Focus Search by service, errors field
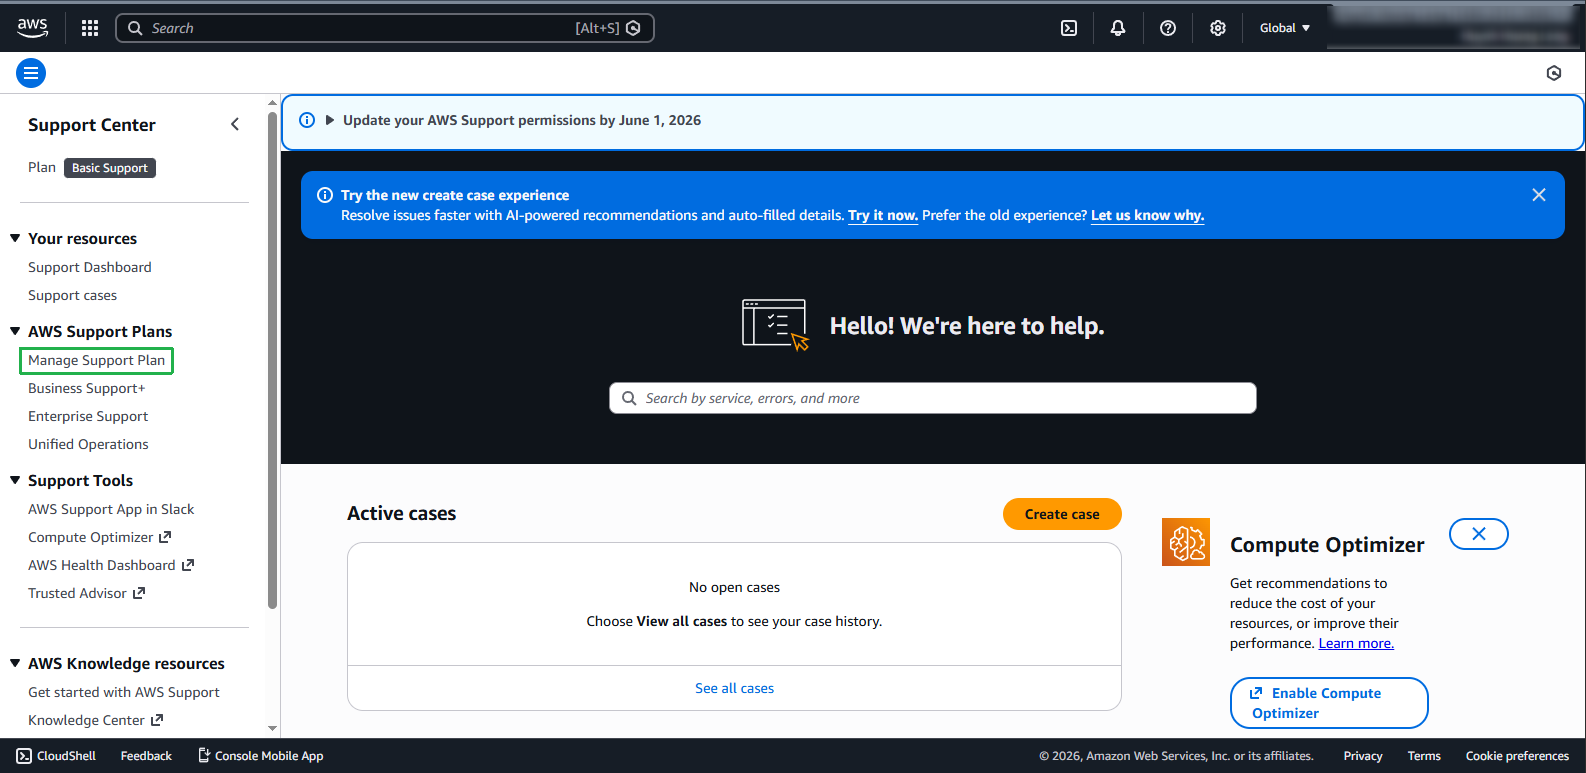The width and height of the screenshot is (1586, 773). click(933, 398)
